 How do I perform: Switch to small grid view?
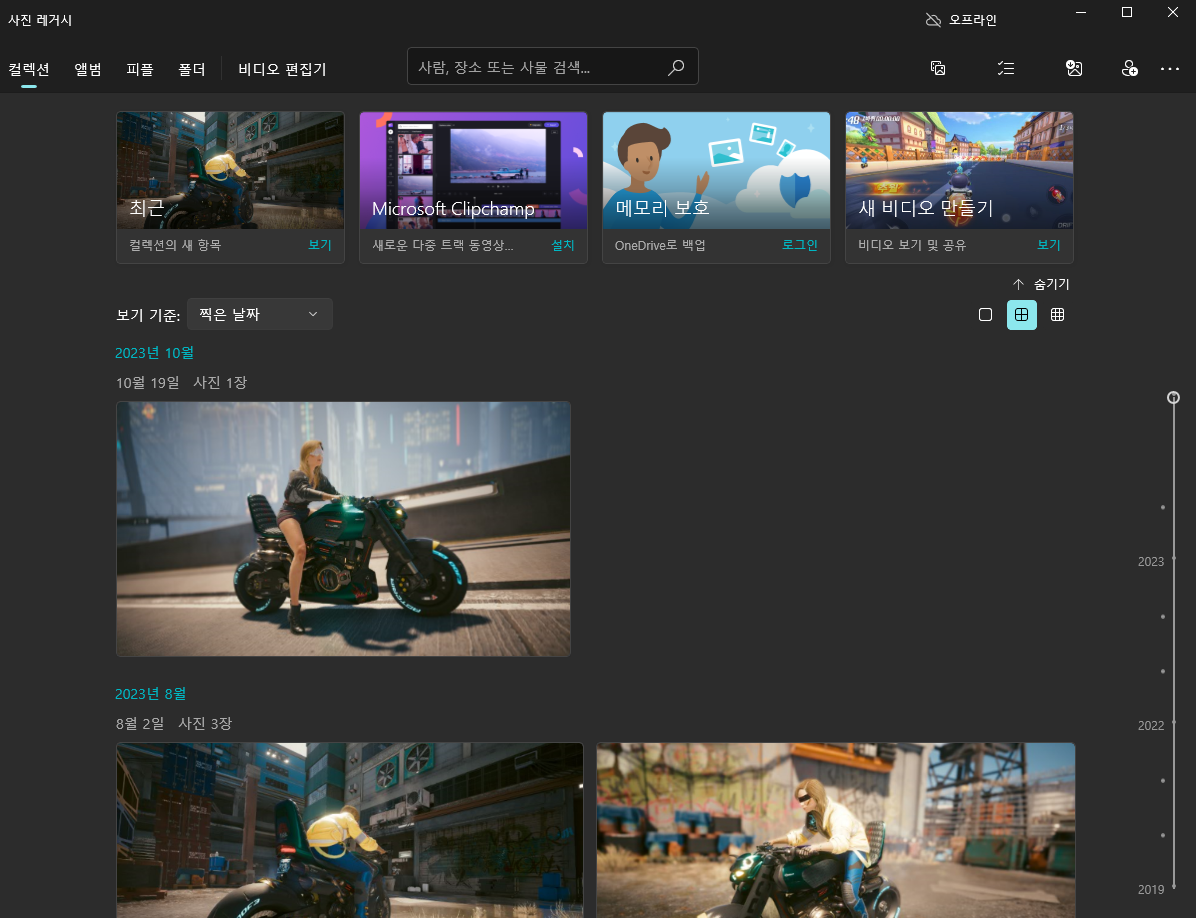coord(1057,315)
